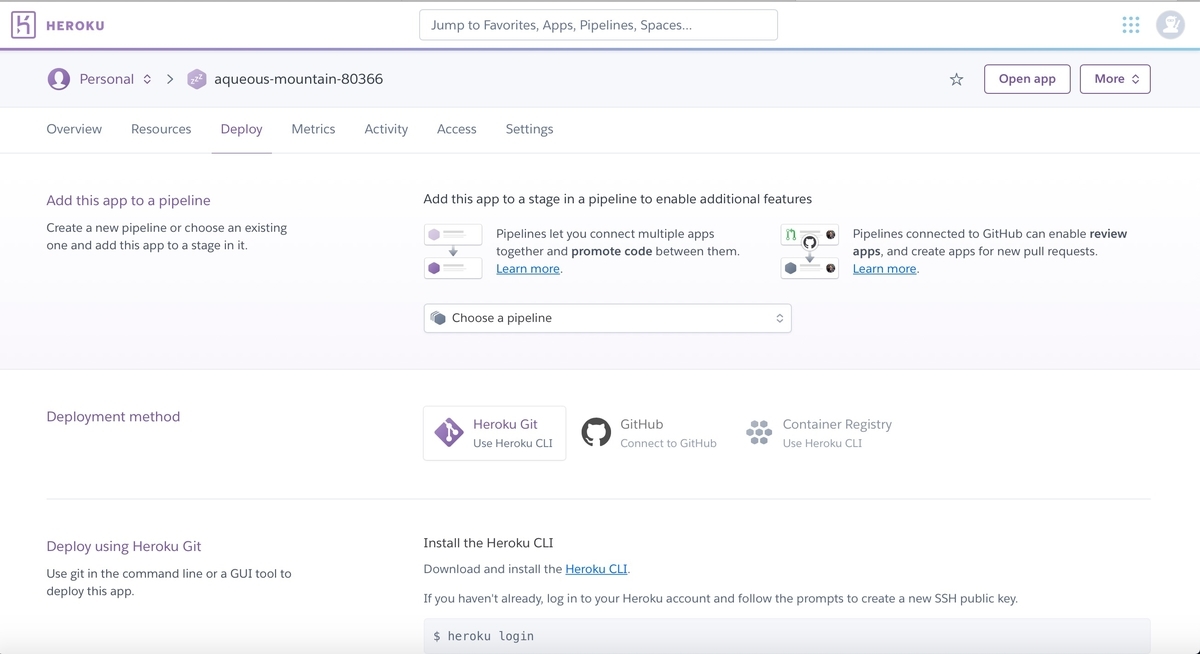Choose GitHub Connect to GitHub method
1200x654 pixels.
[649, 433]
